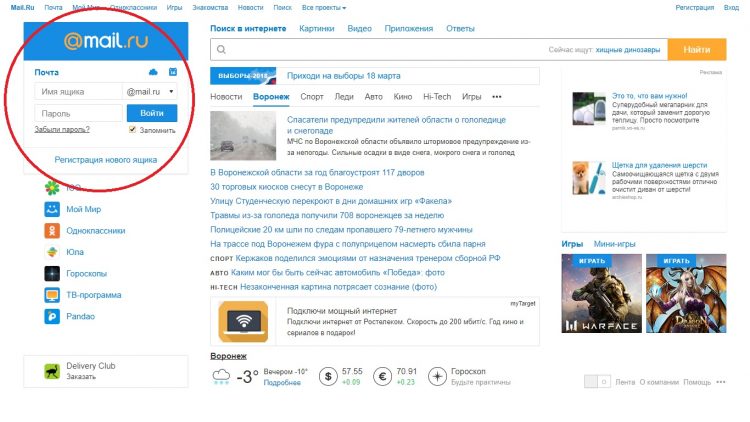
Task: Open the Delivery Club ostrich icon
Action: pos(52,371)
